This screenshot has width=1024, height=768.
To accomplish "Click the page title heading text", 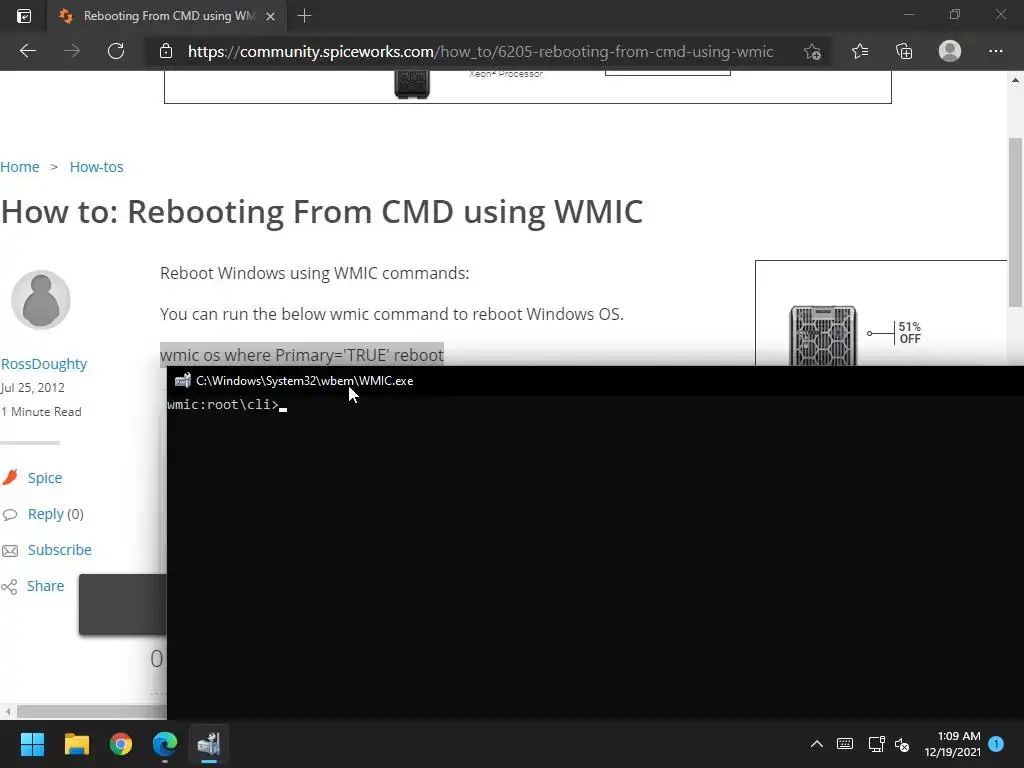I will pyautogui.click(x=322, y=212).
